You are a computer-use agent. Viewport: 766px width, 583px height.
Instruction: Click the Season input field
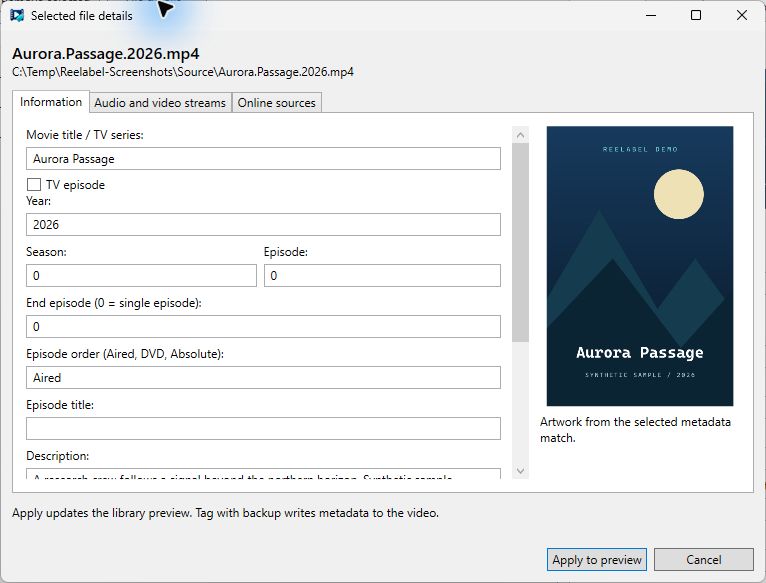pos(141,276)
